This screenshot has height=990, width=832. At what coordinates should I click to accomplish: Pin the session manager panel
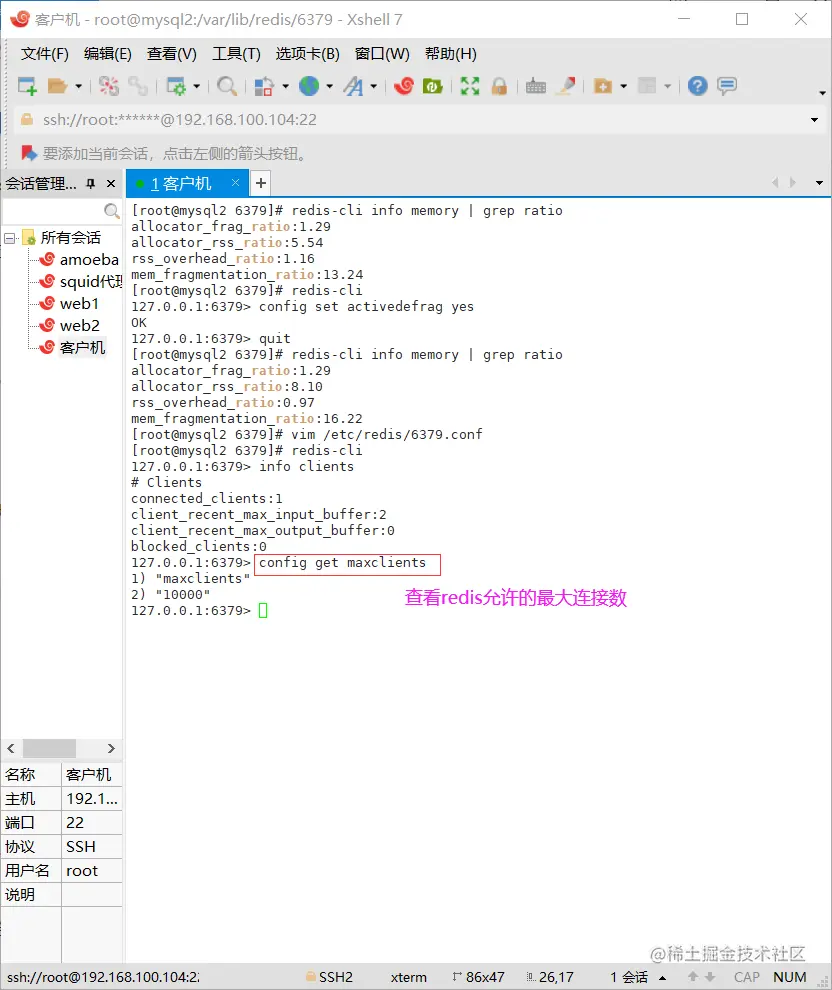(91, 184)
